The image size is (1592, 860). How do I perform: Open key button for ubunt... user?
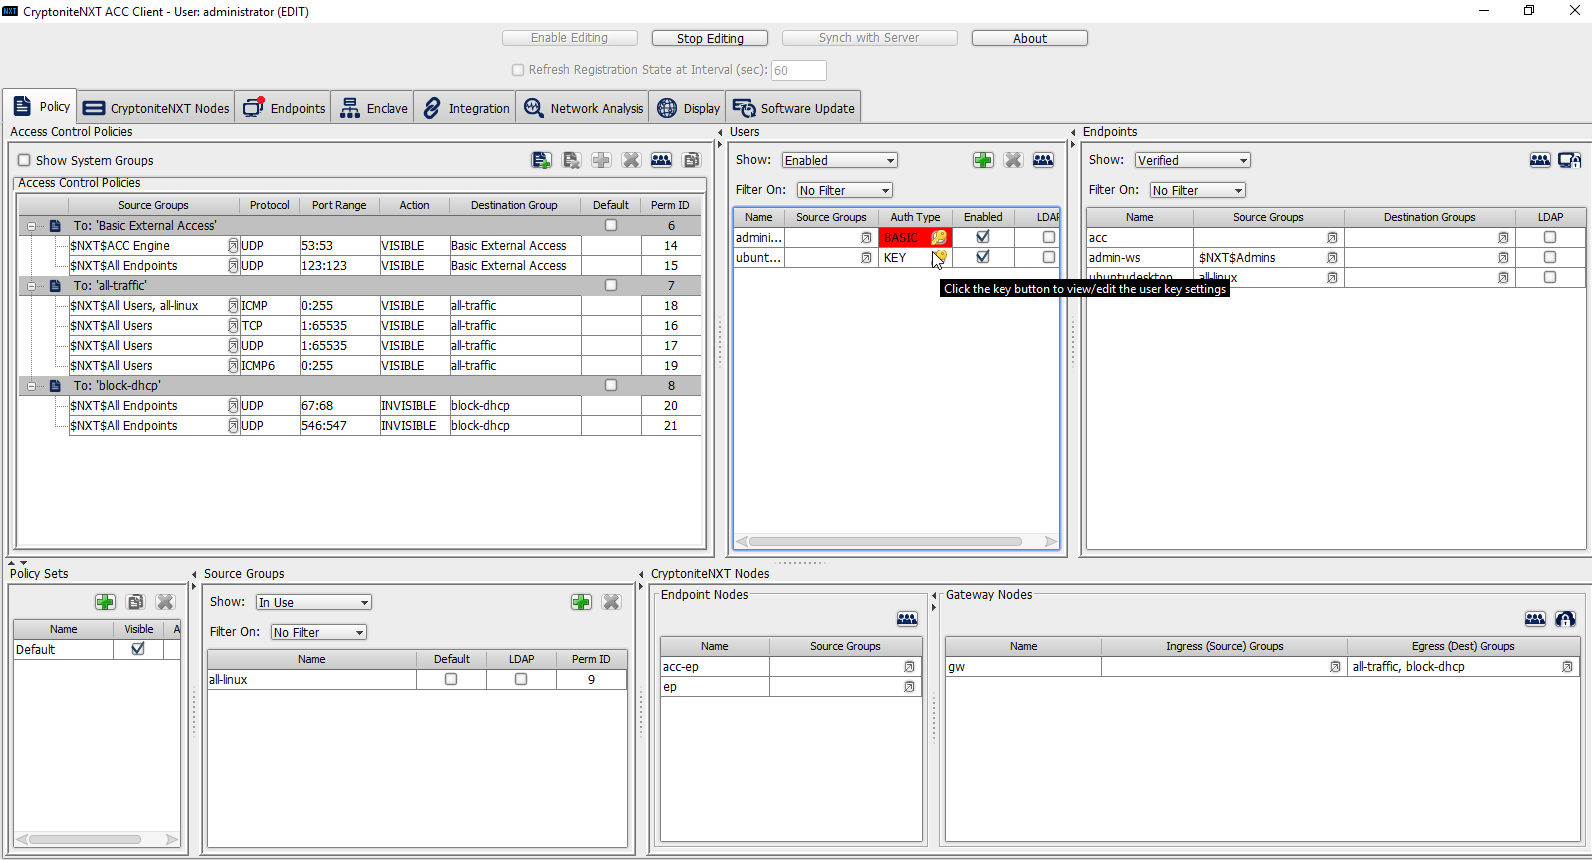(x=939, y=257)
